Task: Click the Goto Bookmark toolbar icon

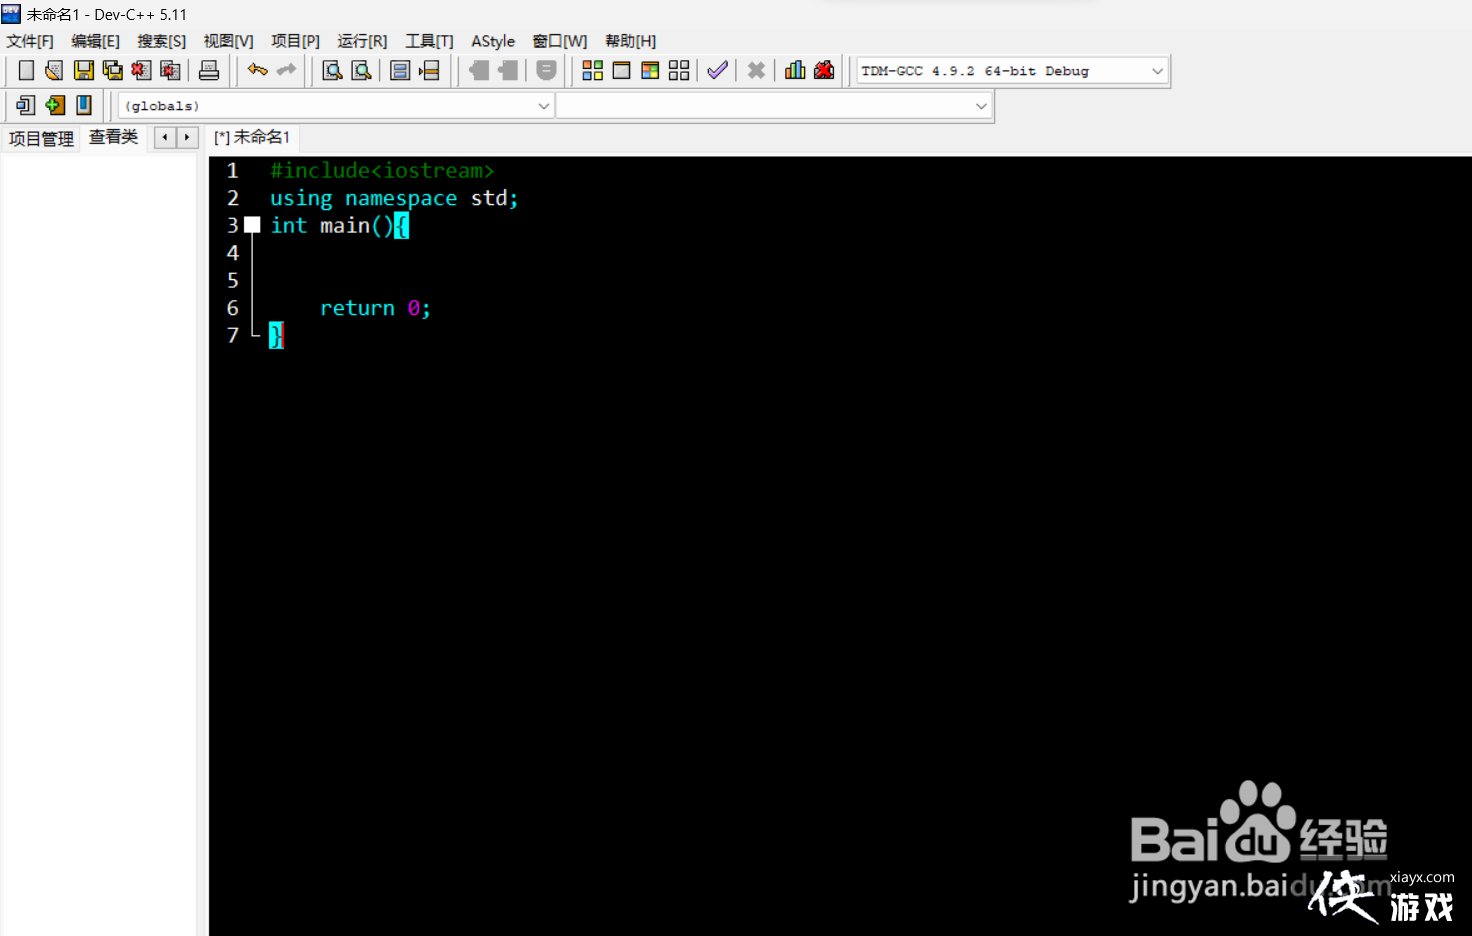Action: pyautogui.click(x=429, y=70)
